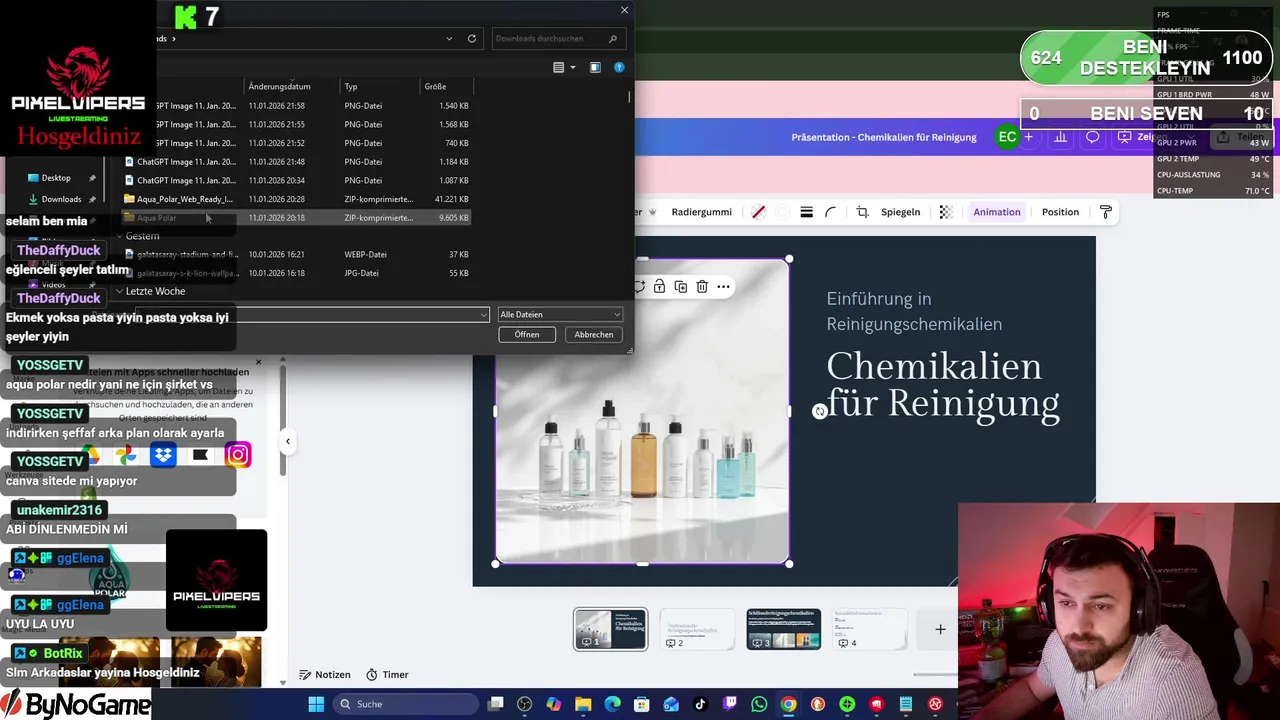The height and width of the screenshot is (720, 1280).
Task: Open the EC profile avatar
Action: [1007, 137]
